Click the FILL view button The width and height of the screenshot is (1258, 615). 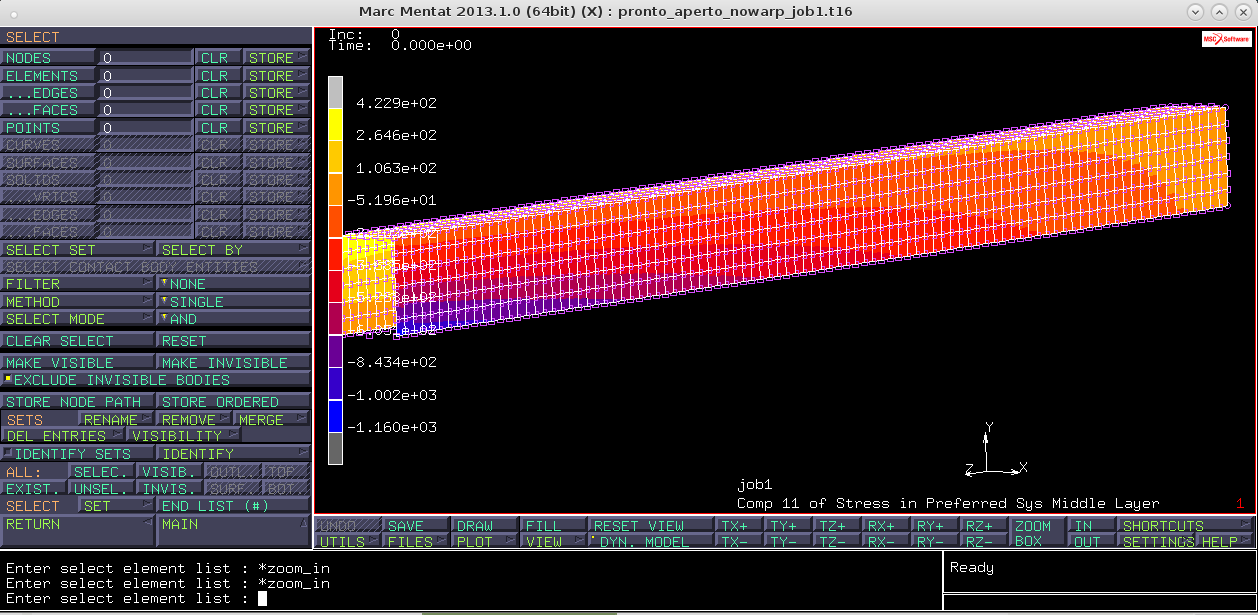coord(553,526)
